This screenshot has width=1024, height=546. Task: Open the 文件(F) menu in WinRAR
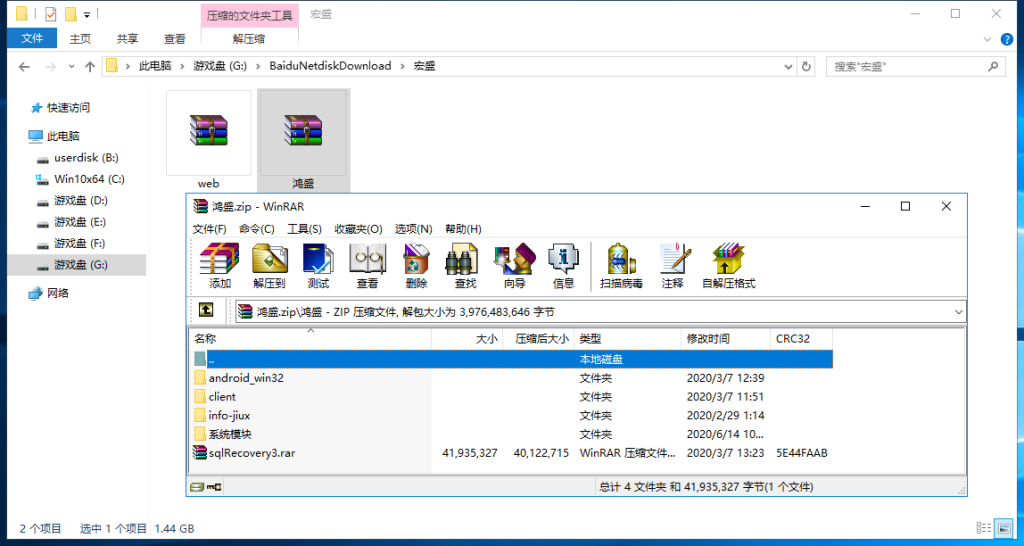[210, 229]
